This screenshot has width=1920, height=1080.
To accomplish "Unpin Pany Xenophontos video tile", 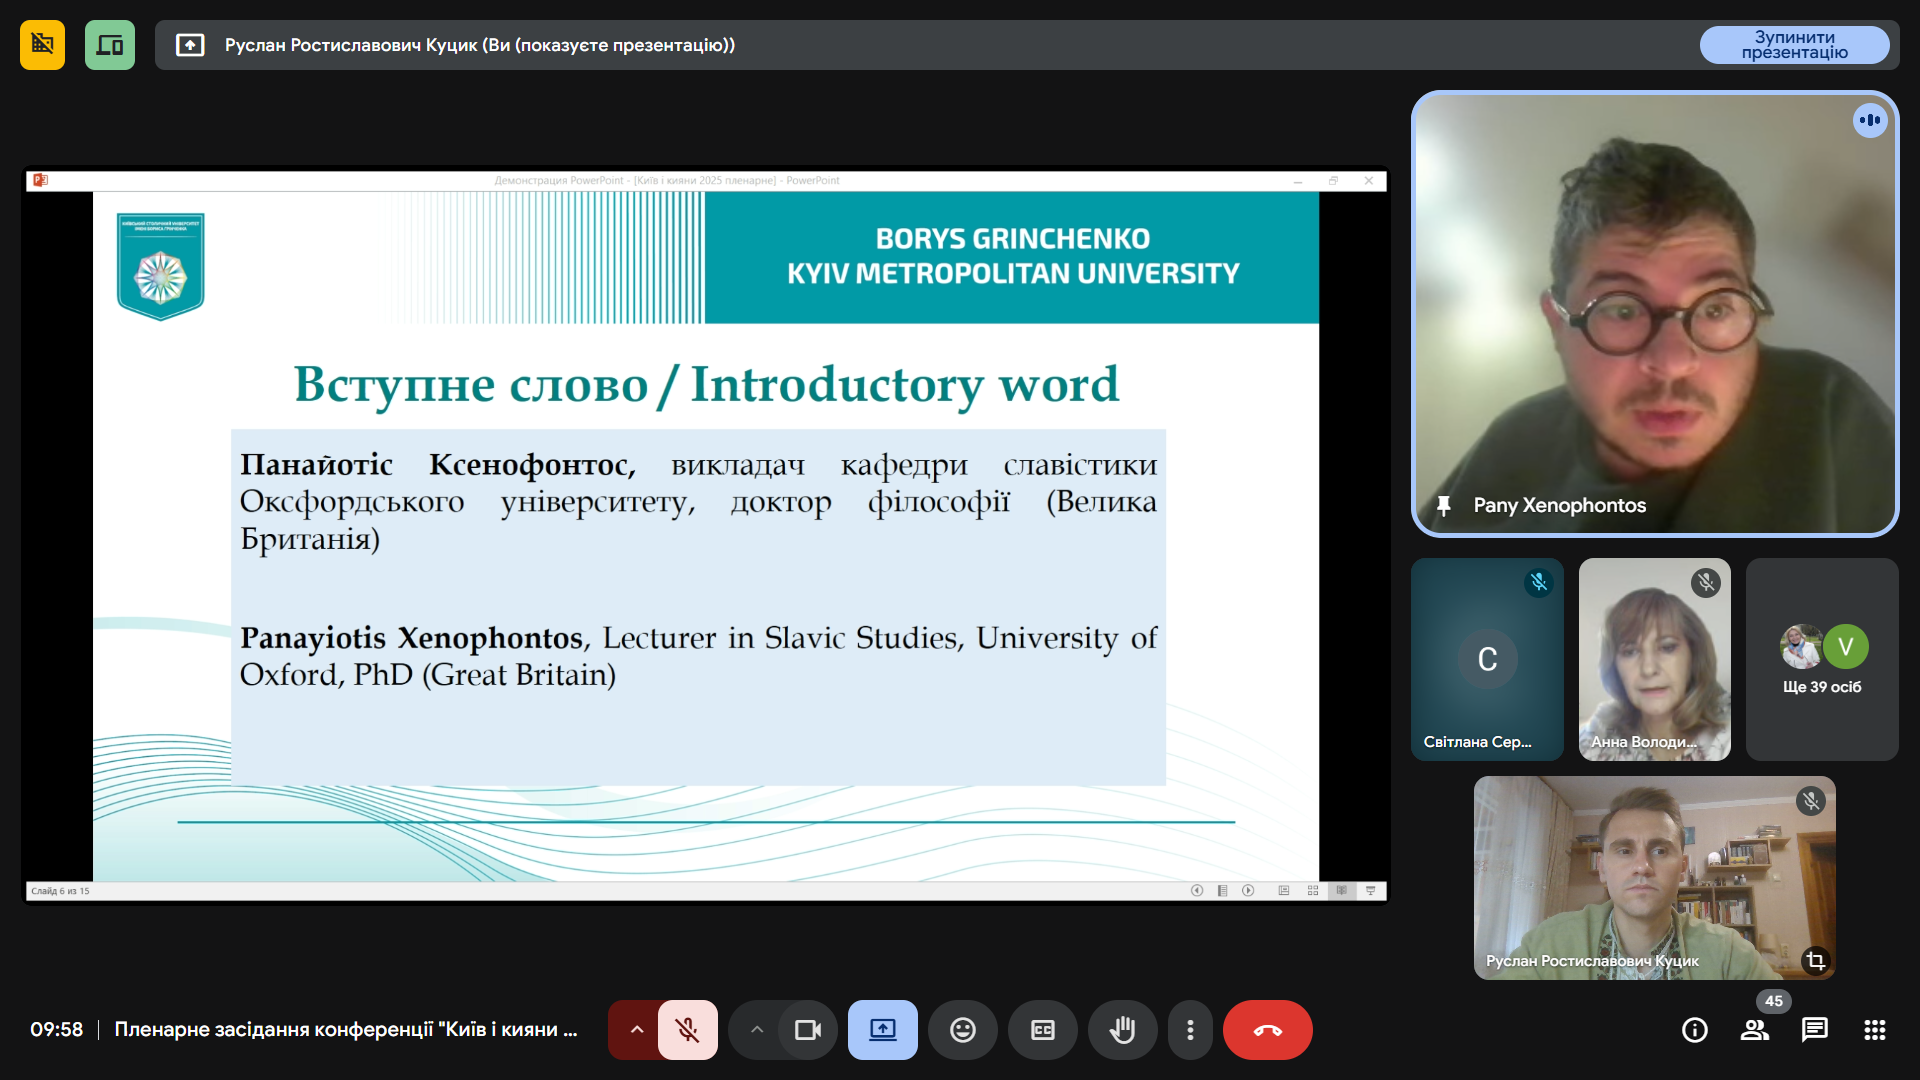I will pos(1443,506).
